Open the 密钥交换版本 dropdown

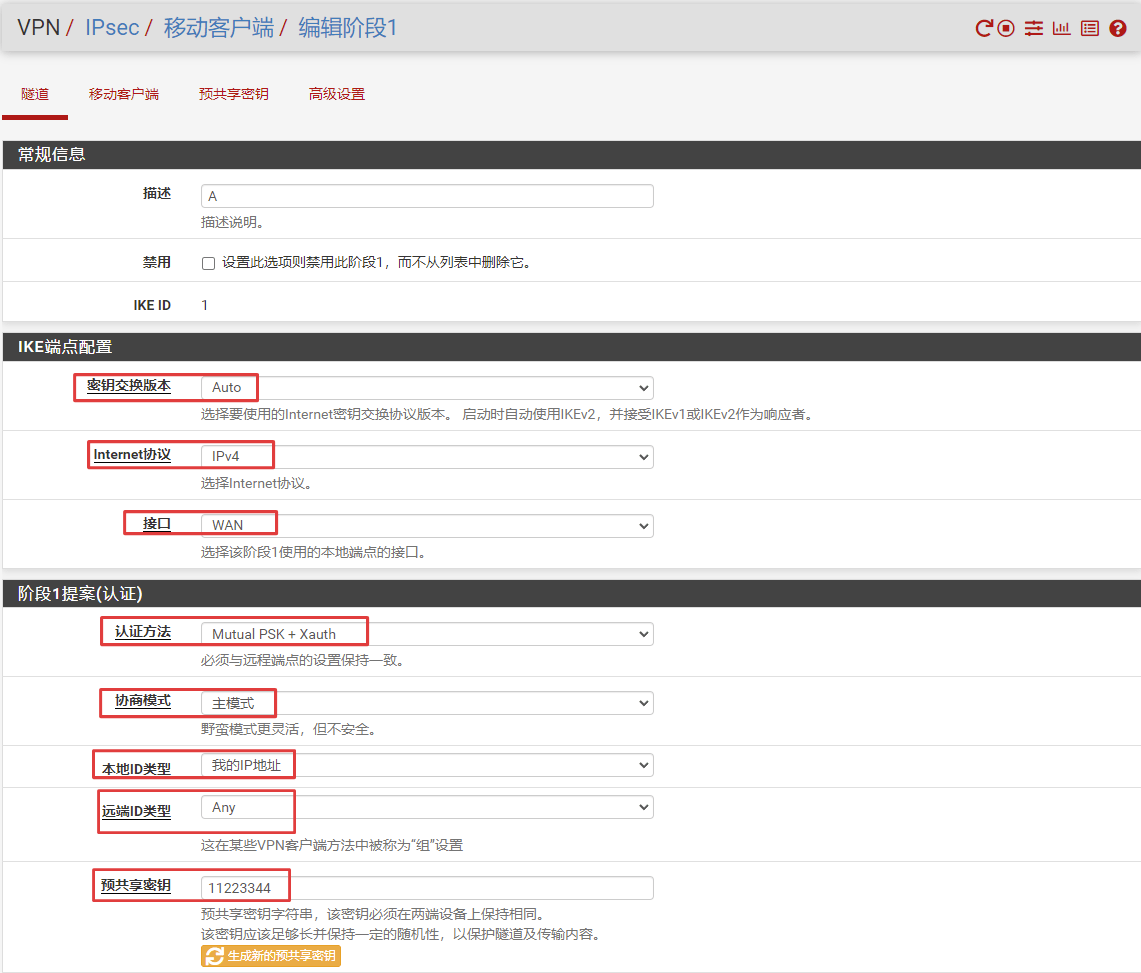click(427, 388)
